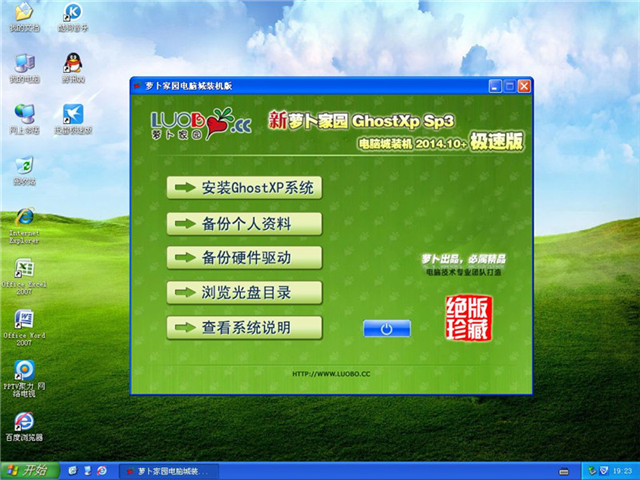The width and height of the screenshot is (640, 480).
Task: Open My Documents (我的文档) desktop icon
Action: click(x=24, y=16)
